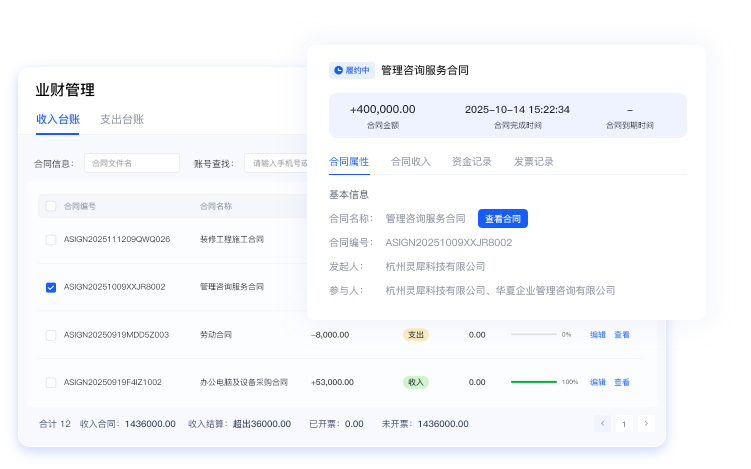751x469 pixels.
Task: Click the 收入 tag in 办公电脑 row
Action: tap(416, 382)
